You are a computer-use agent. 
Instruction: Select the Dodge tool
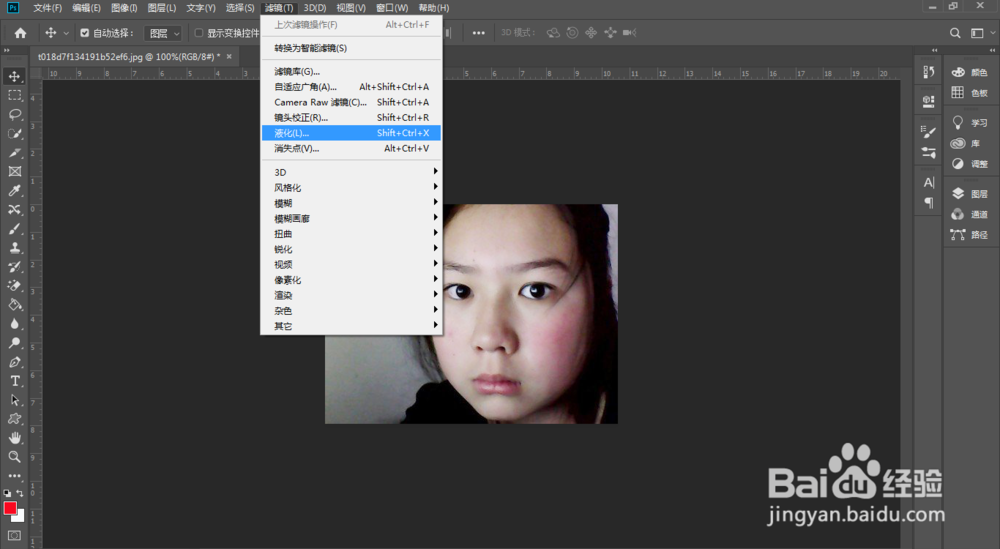click(x=15, y=343)
